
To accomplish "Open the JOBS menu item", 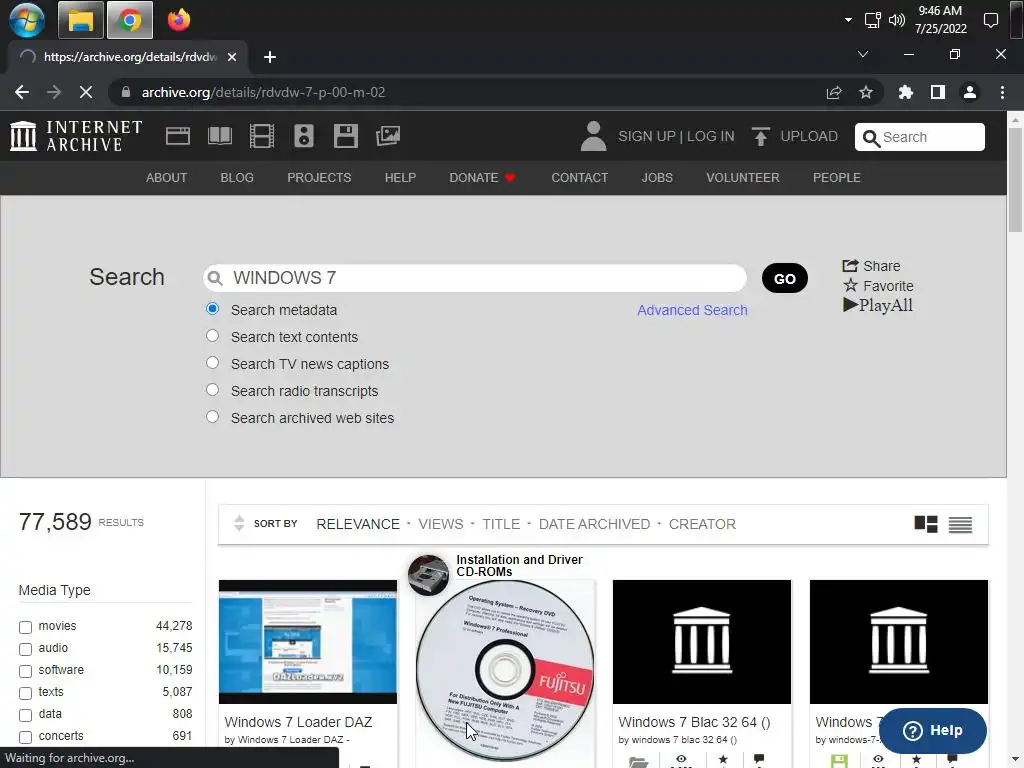I will (657, 178).
